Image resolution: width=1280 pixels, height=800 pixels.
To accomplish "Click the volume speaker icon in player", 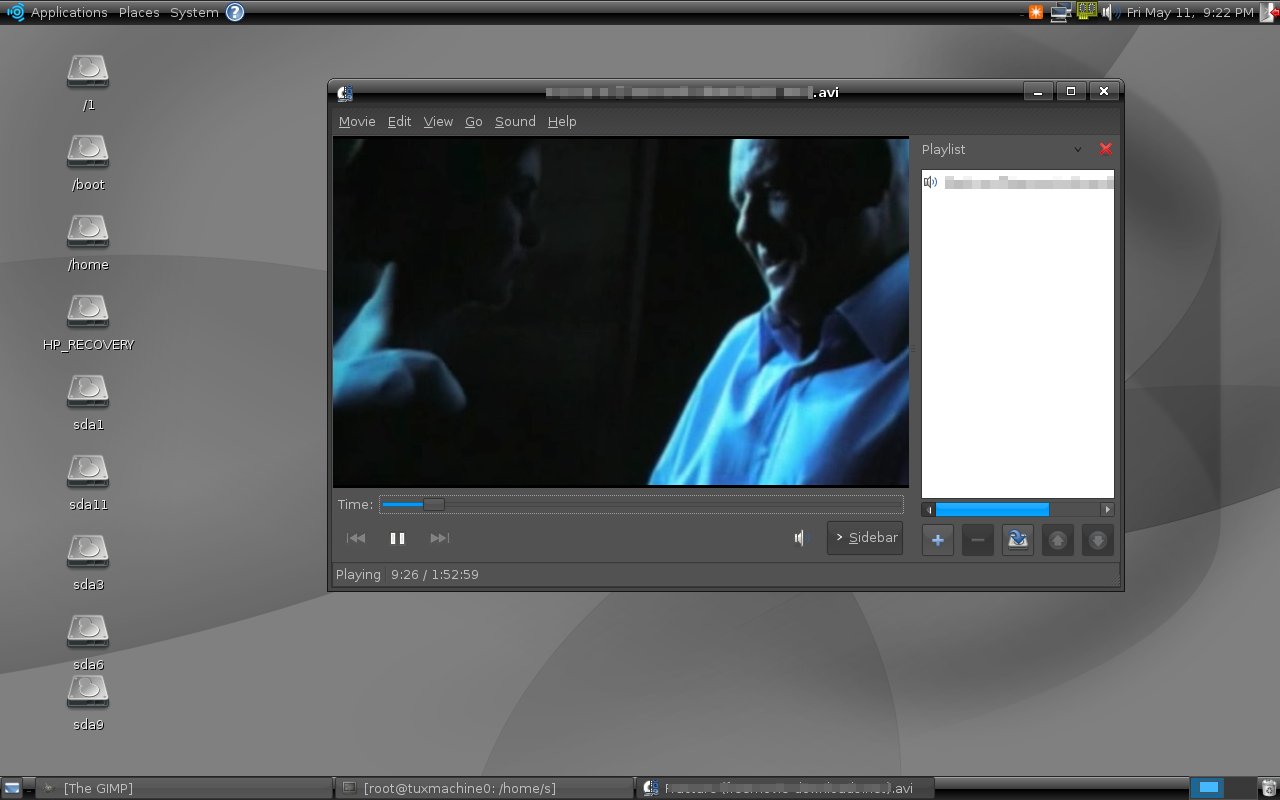I will [799, 538].
